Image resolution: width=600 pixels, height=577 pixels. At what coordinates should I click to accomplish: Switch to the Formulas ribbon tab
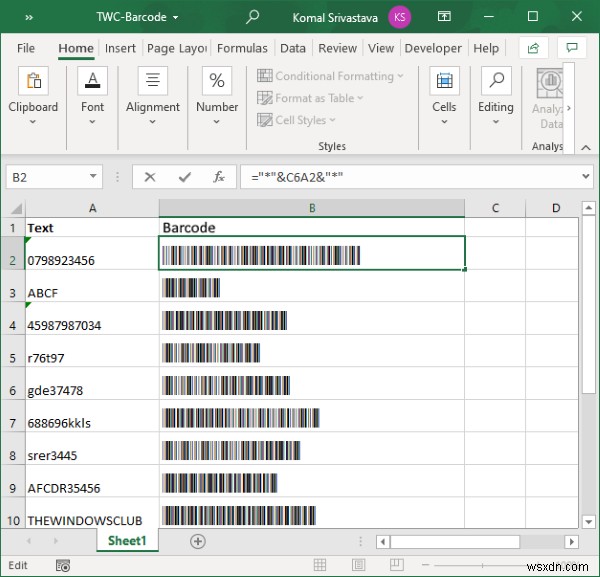(242, 48)
